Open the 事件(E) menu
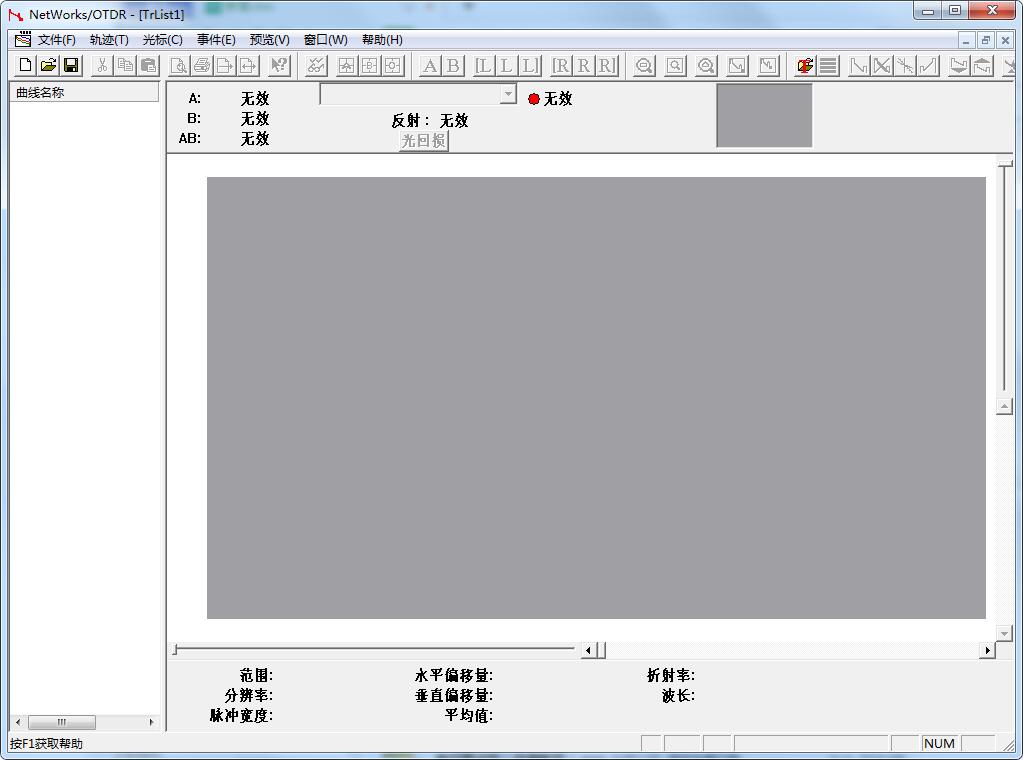Viewport: 1023px width, 760px height. click(x=216, y=40)
